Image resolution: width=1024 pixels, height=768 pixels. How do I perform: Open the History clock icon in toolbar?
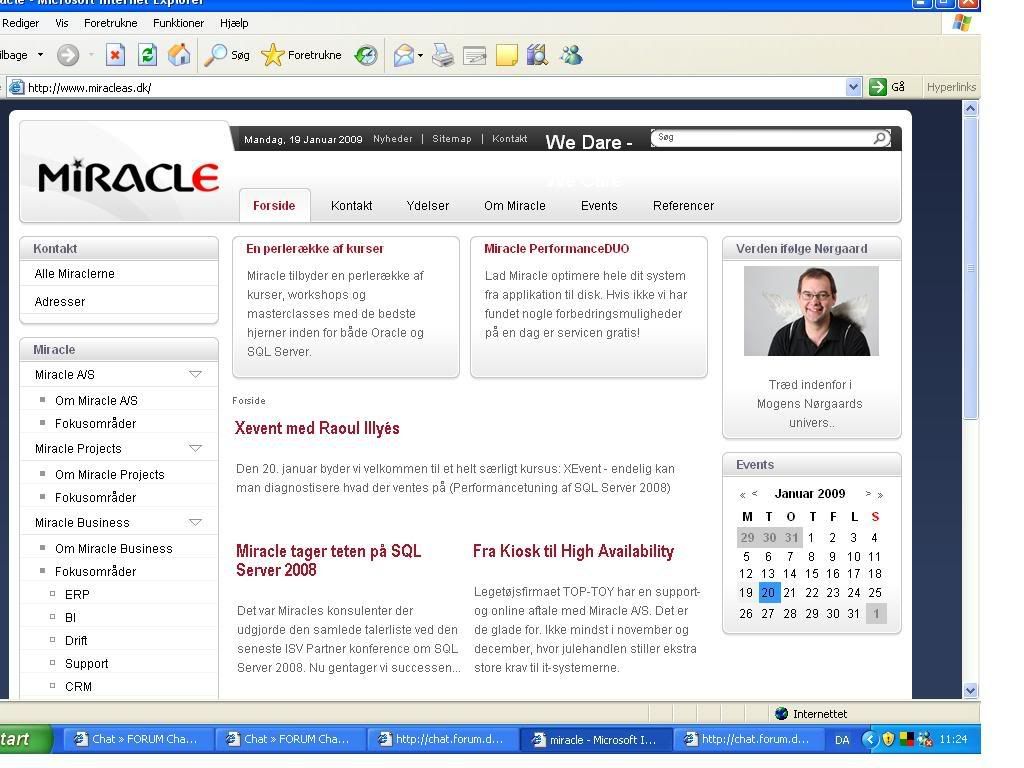pyautogui.click(x=366, y=56)
